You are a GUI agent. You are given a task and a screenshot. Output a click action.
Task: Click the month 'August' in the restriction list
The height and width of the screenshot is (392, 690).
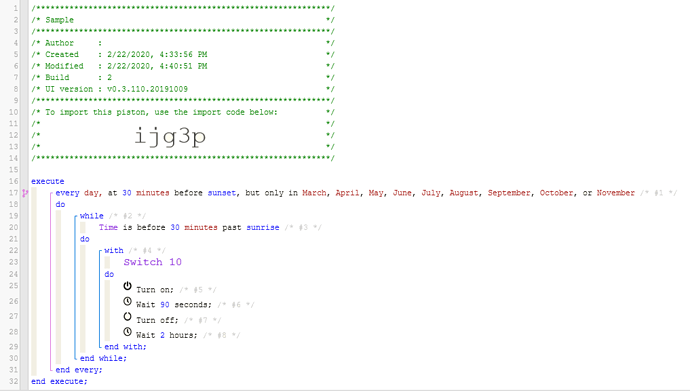[x=463, y=193]
